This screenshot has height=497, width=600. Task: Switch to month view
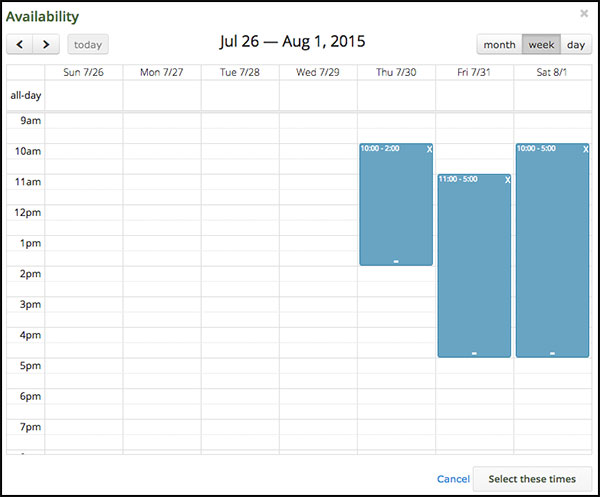[x=499, y=44]
